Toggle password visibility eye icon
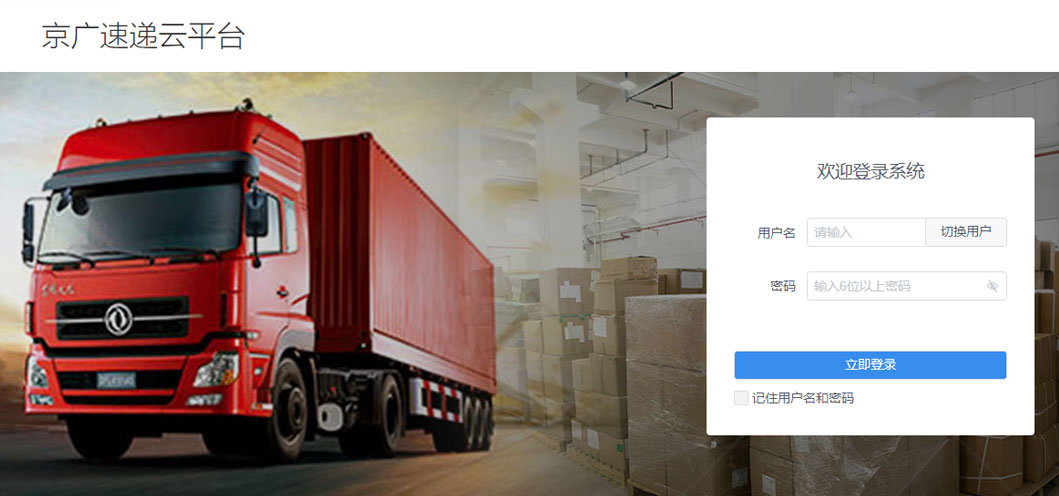The height and width of the screenshot is (496, 1059). (991, 286)
